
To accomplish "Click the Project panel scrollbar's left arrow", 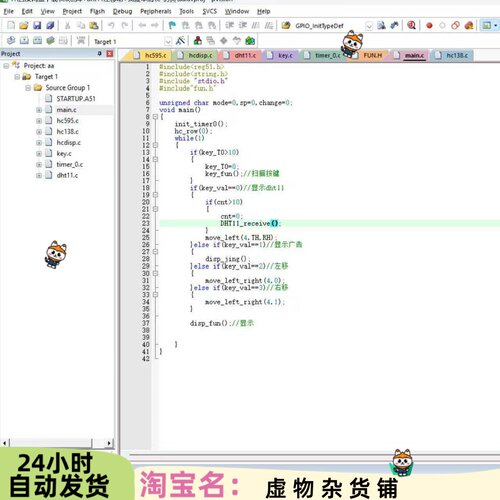I will (x=5, y=443).
